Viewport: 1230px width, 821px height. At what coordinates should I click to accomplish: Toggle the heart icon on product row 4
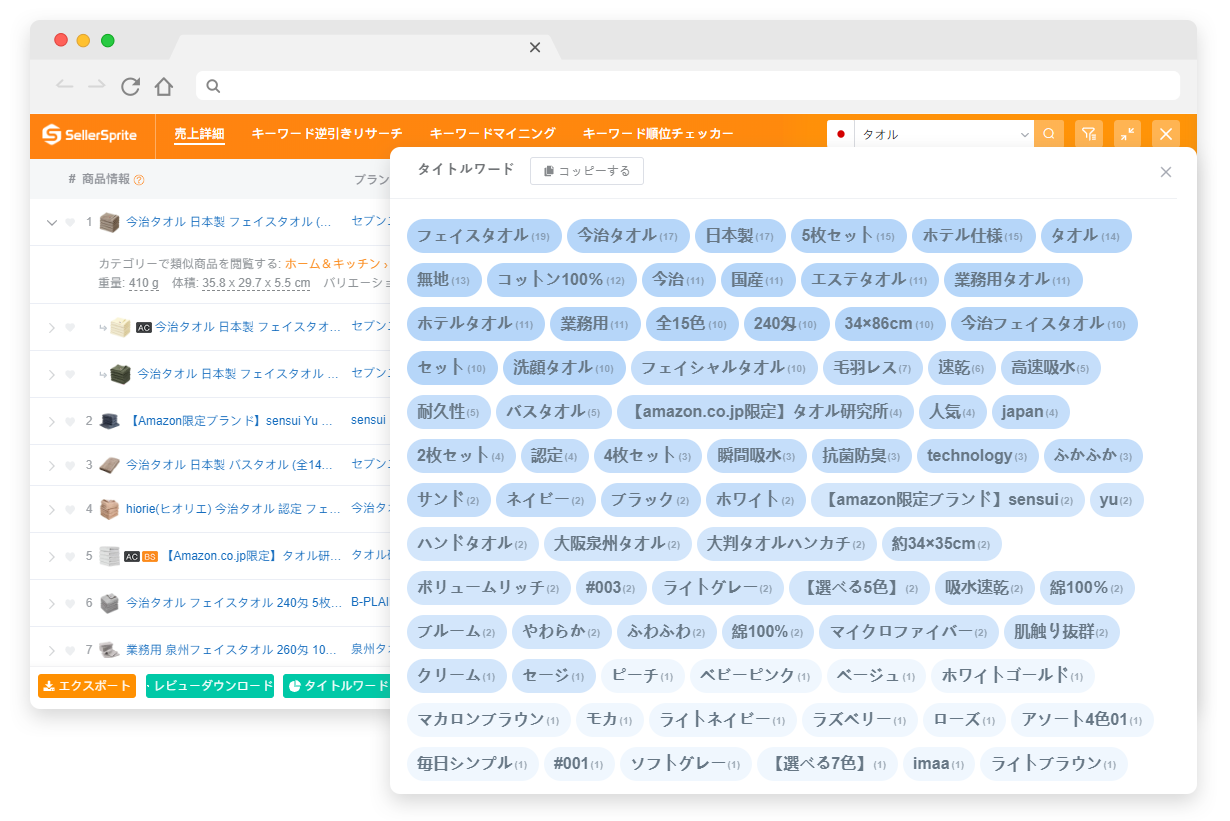[70, 509]
